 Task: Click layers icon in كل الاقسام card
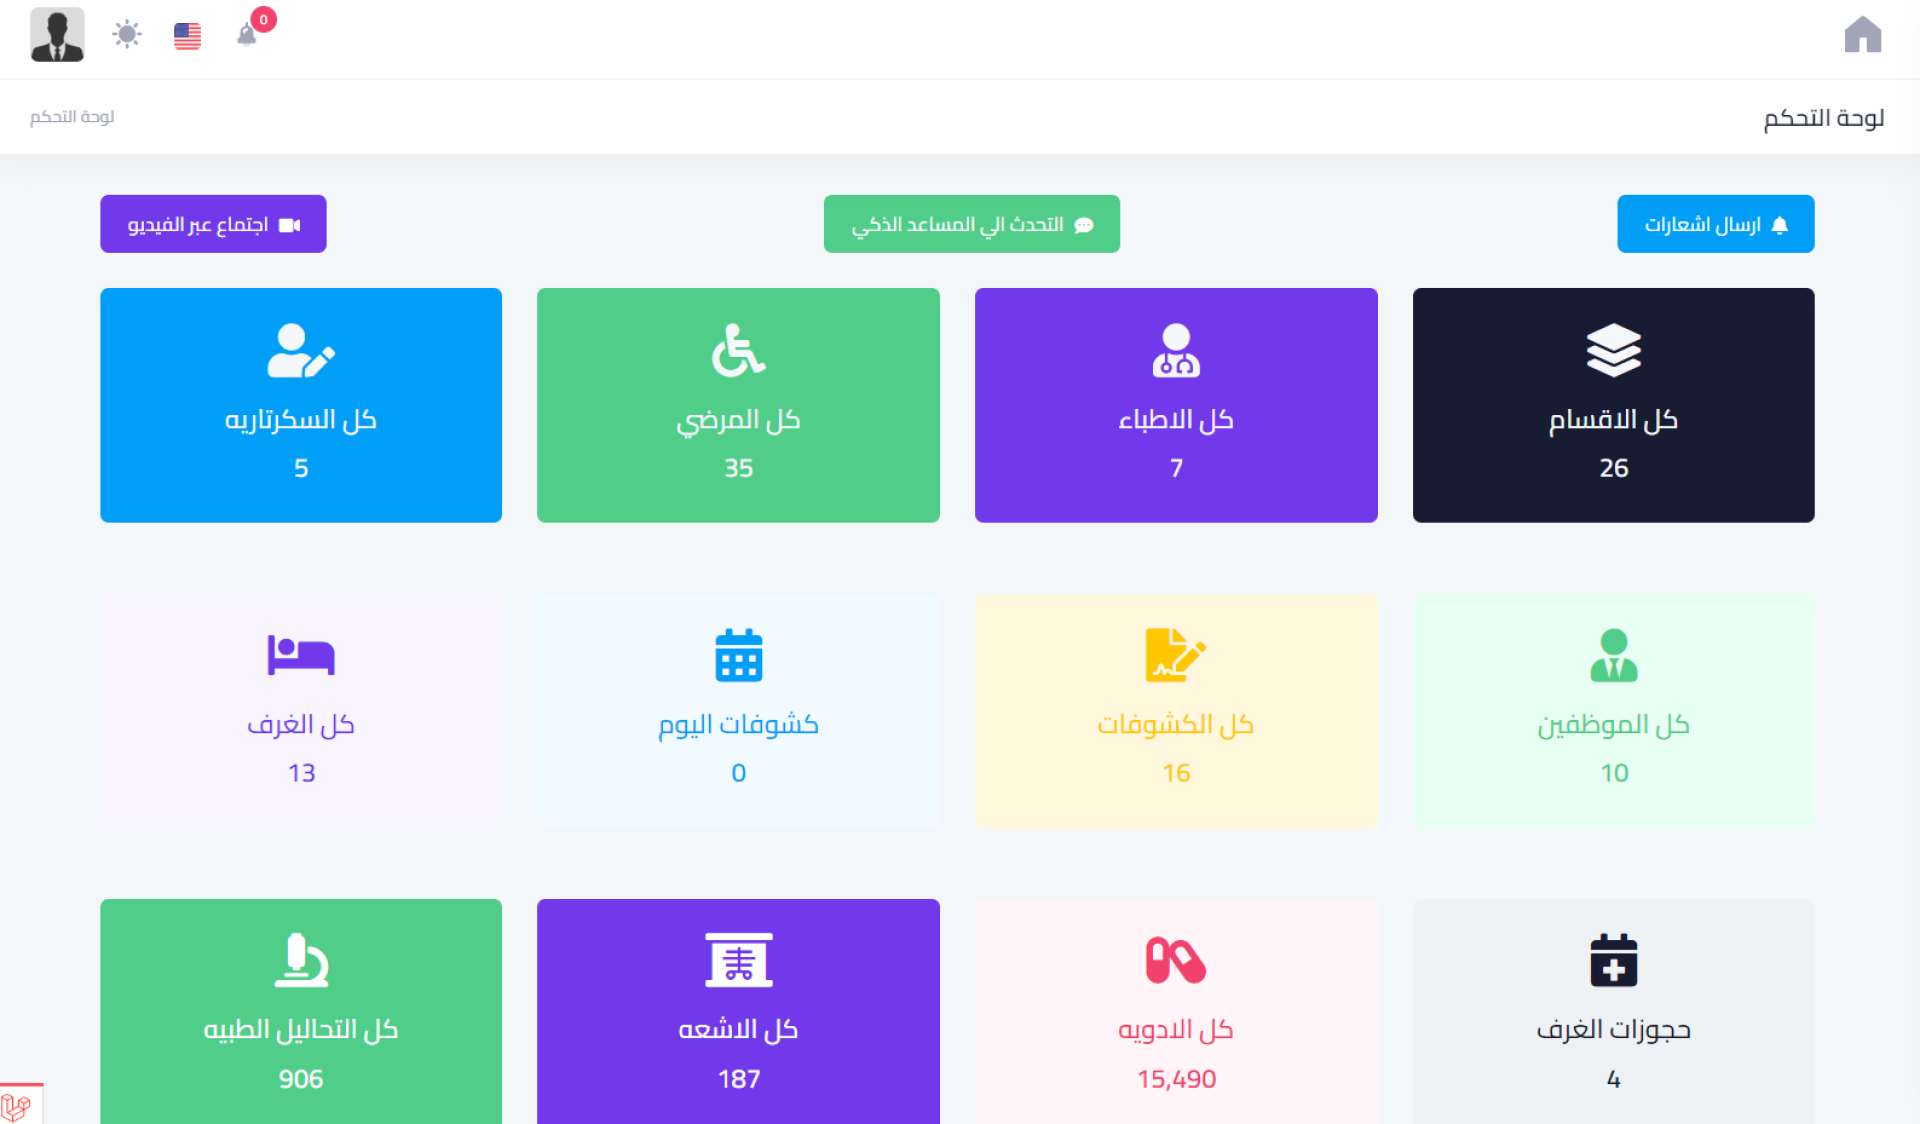(x=1613, y=350)
